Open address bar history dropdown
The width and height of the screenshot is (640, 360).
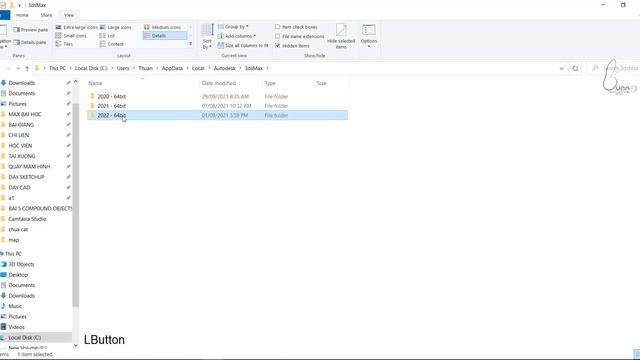(x=562, y=68)
